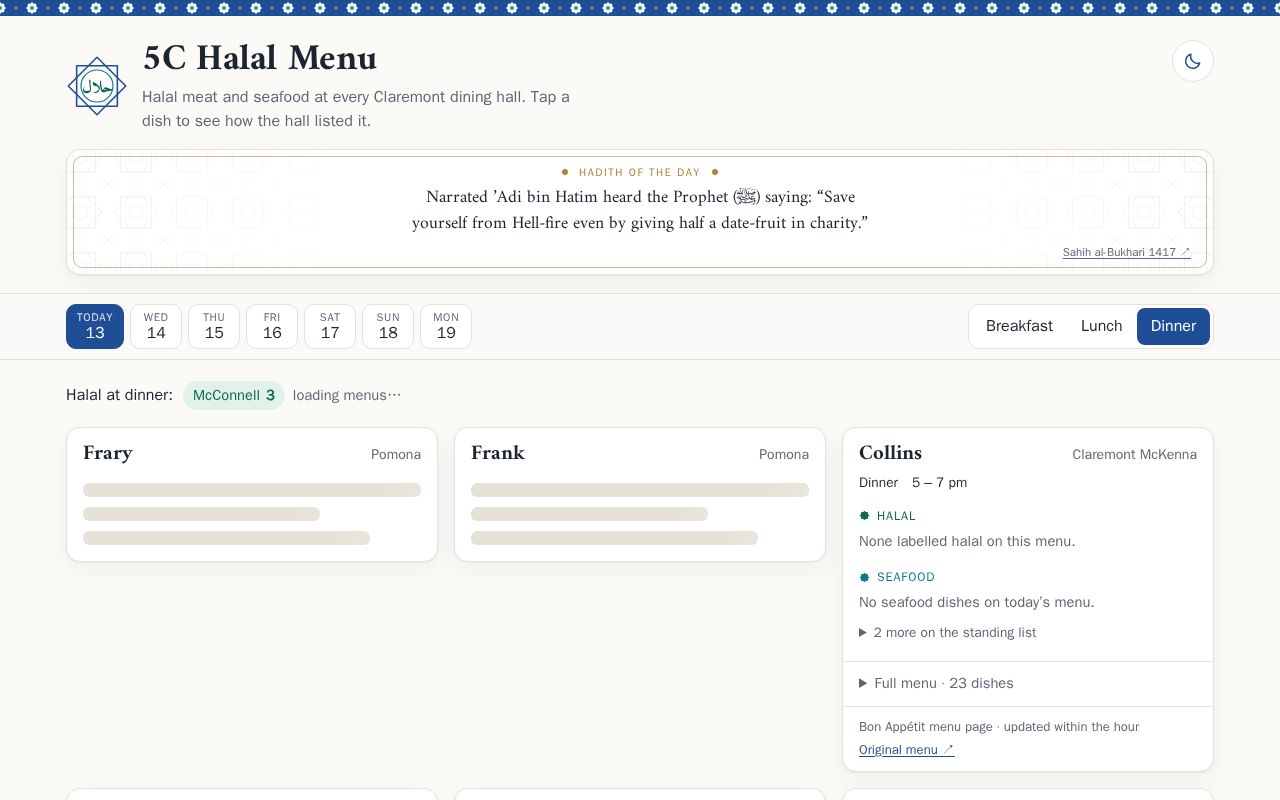Screen dimensions: 1280x800
Task: Select Wed 14 date
Action: tap(156, 326)
